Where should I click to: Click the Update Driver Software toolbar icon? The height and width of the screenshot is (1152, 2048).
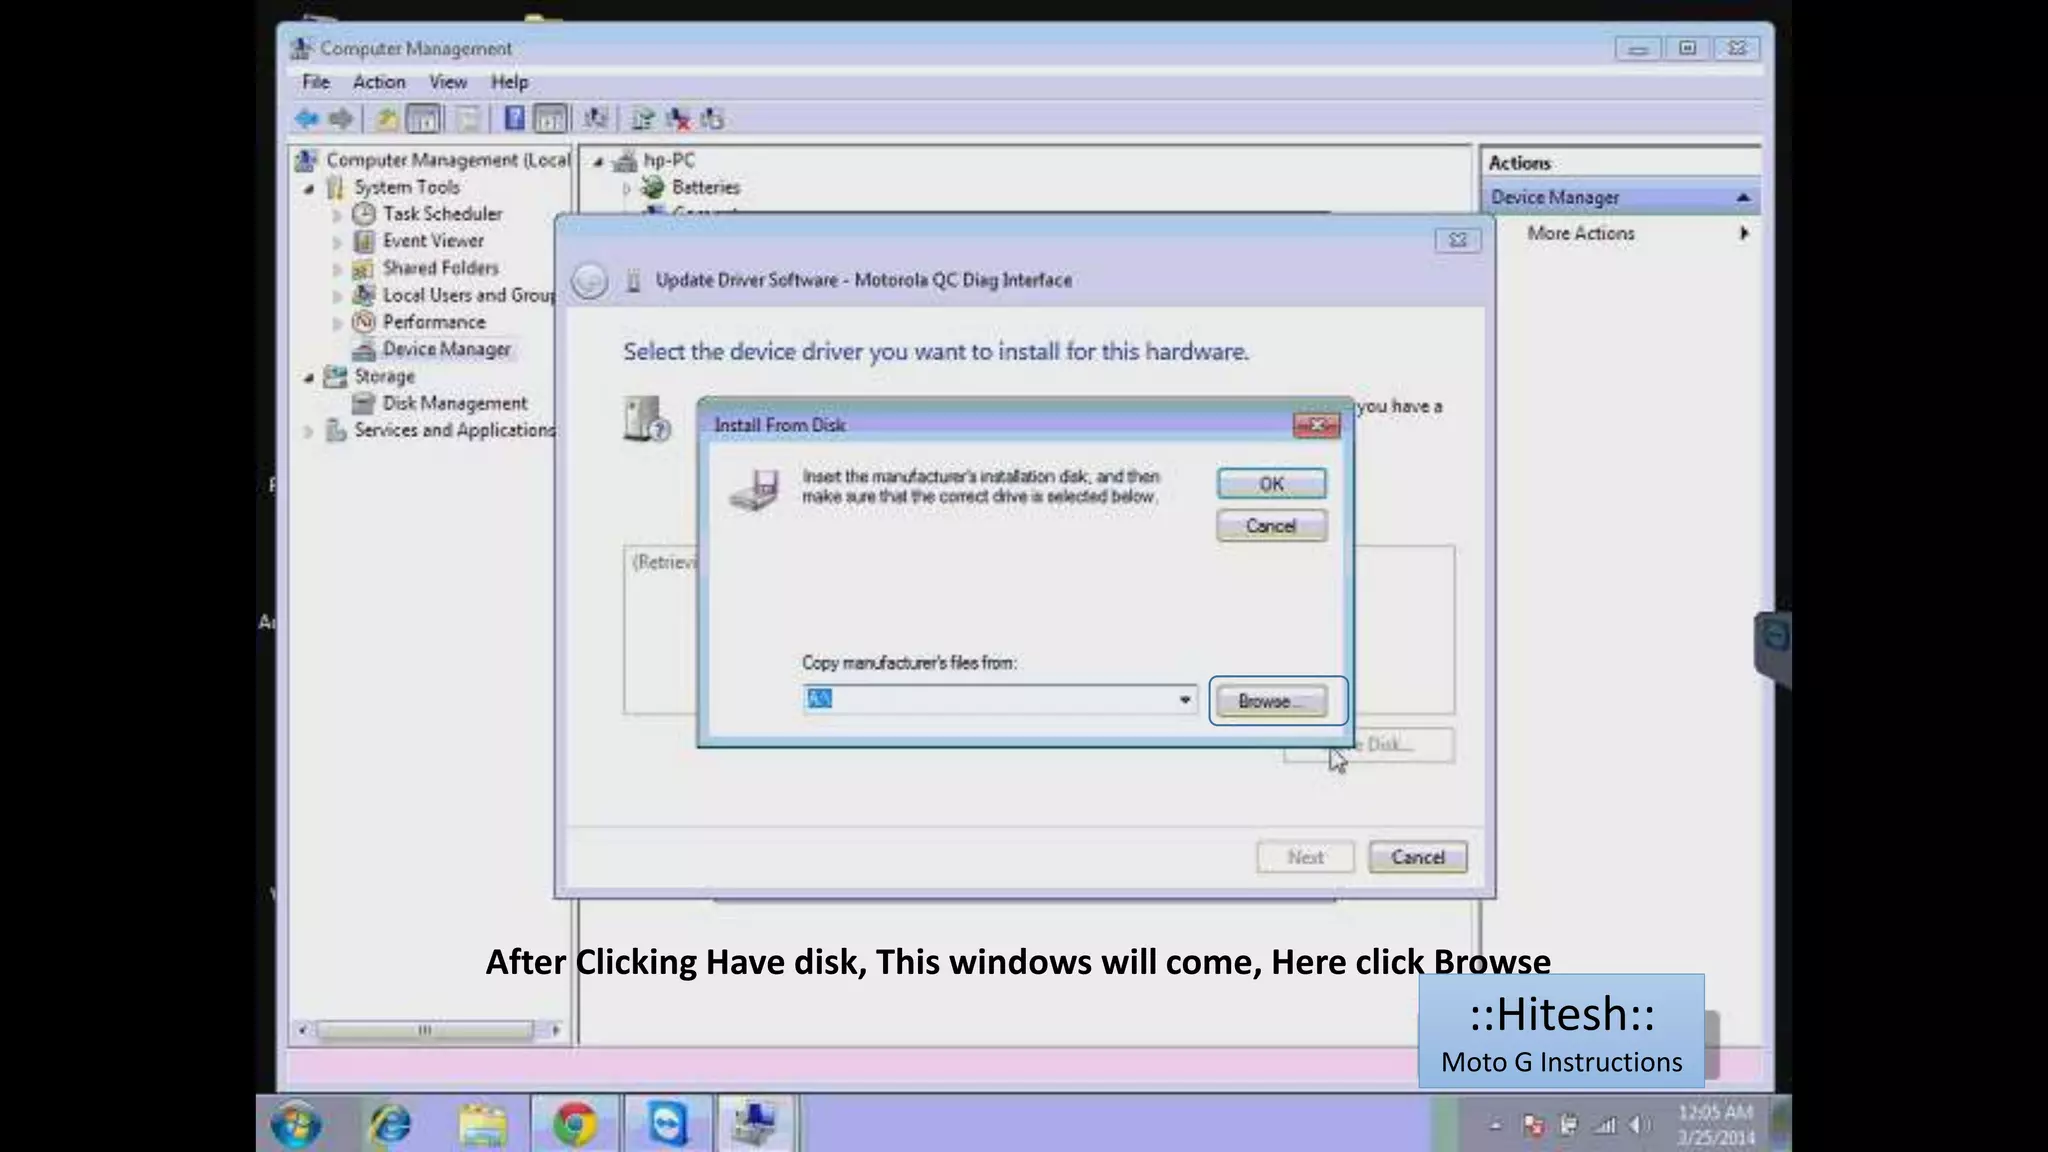tap(643, 119)
